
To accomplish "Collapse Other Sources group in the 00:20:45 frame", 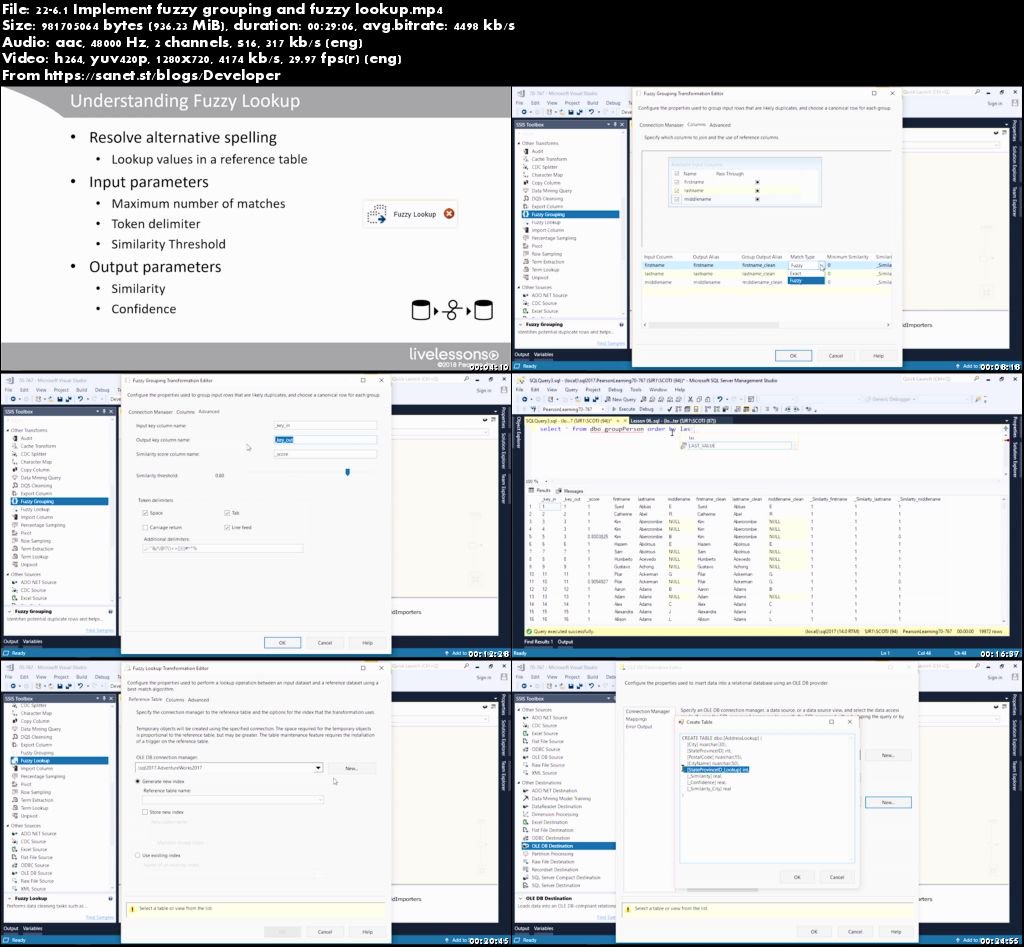I will pyautogui.click(x=8, y=826).
